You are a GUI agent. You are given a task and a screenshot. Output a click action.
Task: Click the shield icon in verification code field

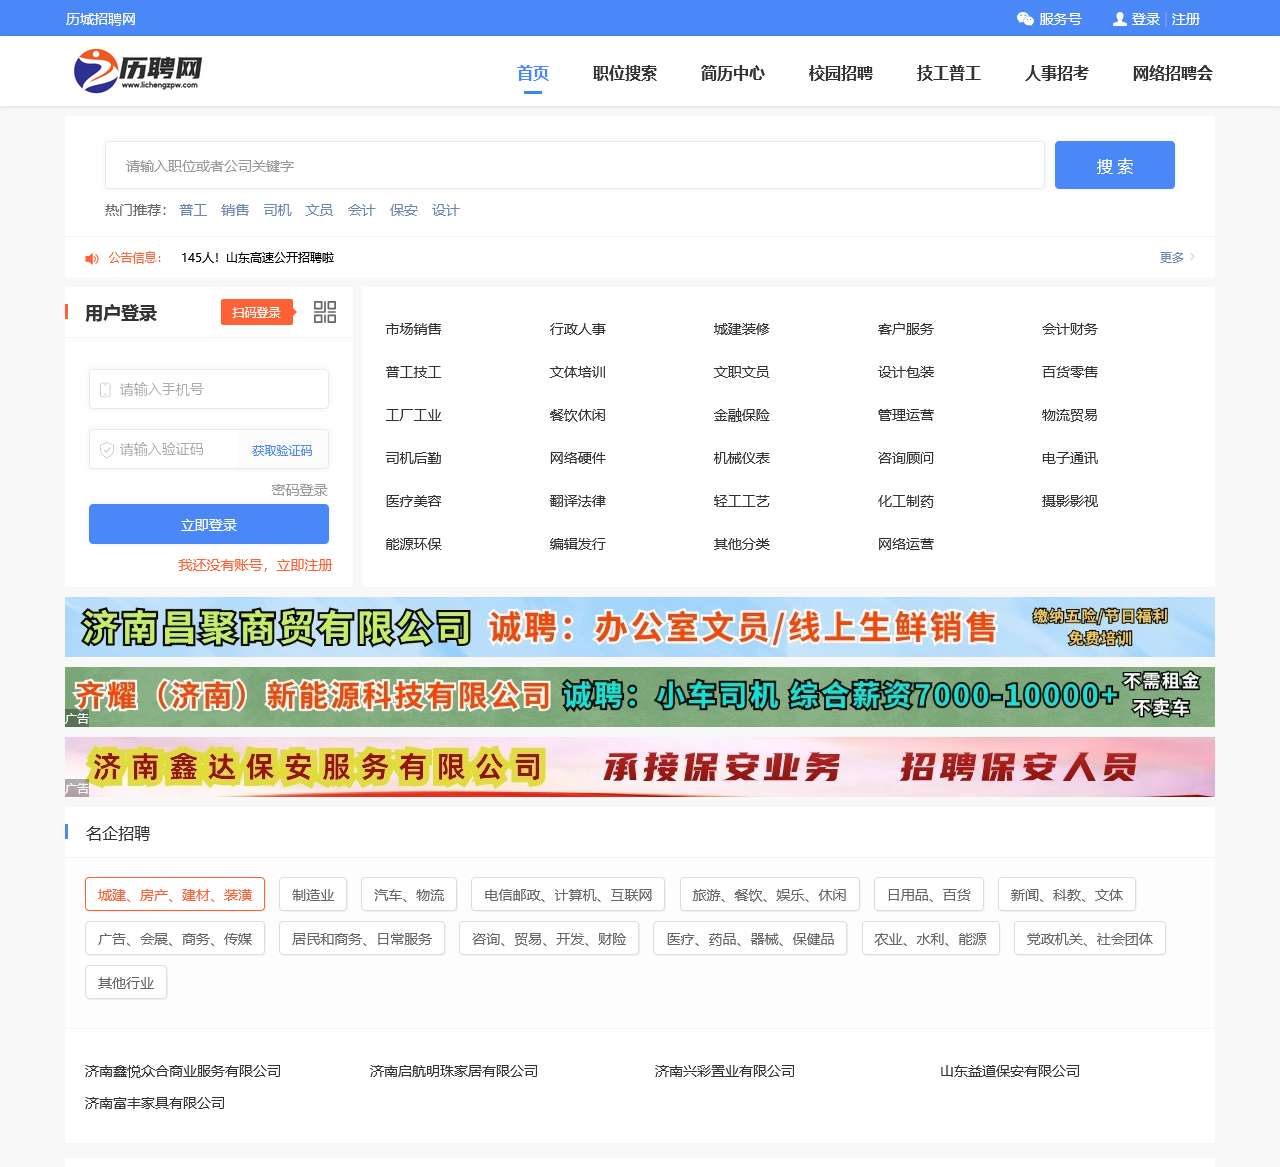pyautogui.click(x=105, y=449)
